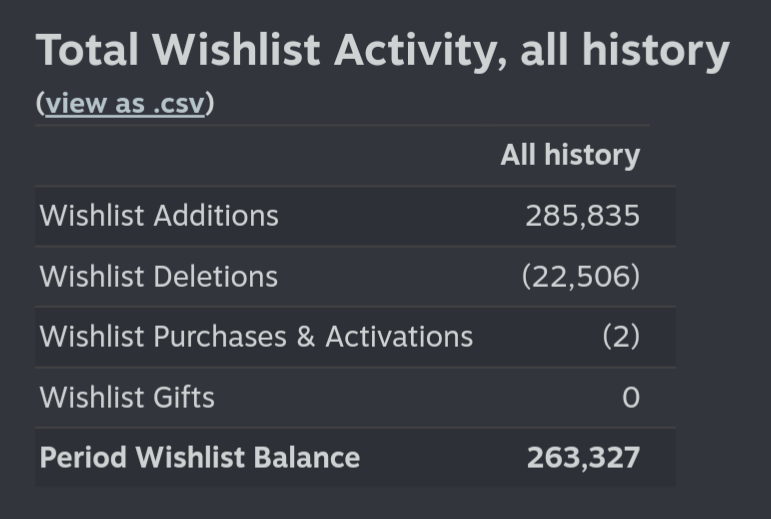Click the 263,327 balance total
771x519 pixels.
click(583, 458)
